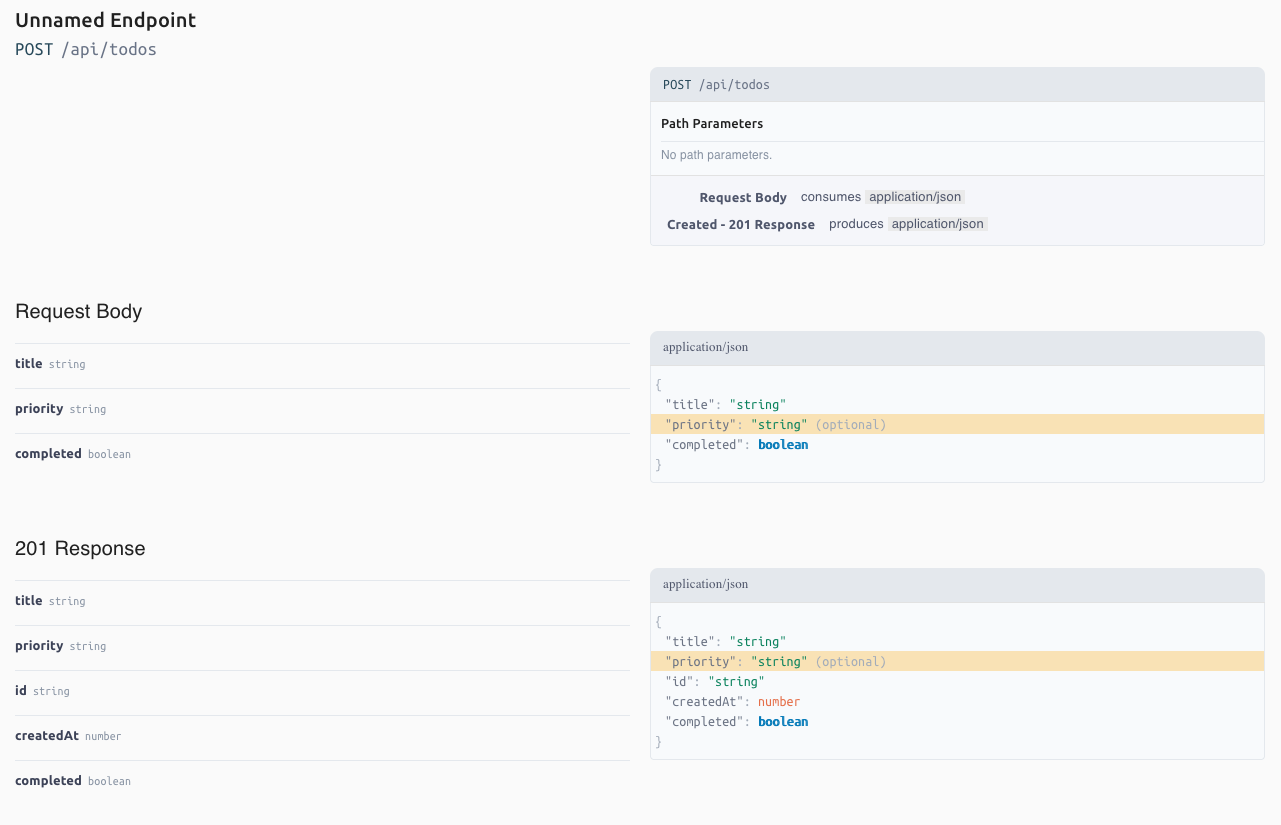Open the Created - 201 Response link

(x=741, y=225)
